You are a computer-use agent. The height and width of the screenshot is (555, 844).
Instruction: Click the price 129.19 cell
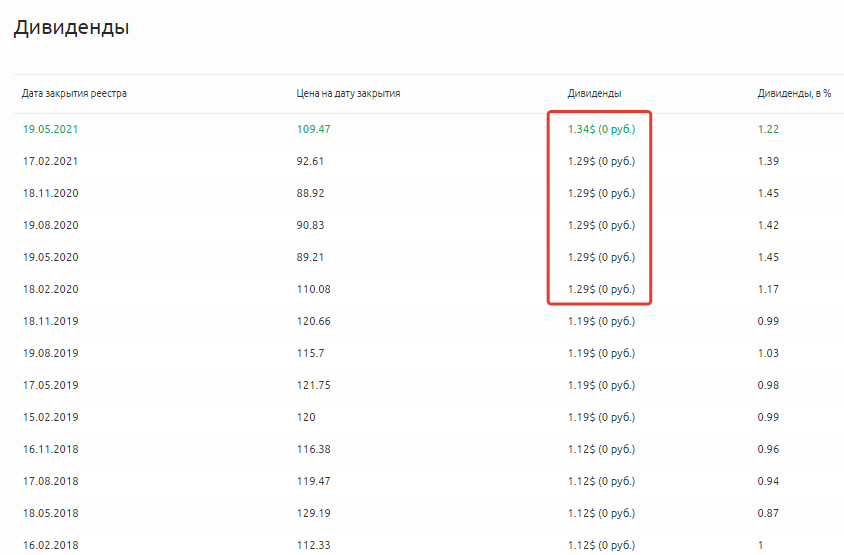(313, 513)
